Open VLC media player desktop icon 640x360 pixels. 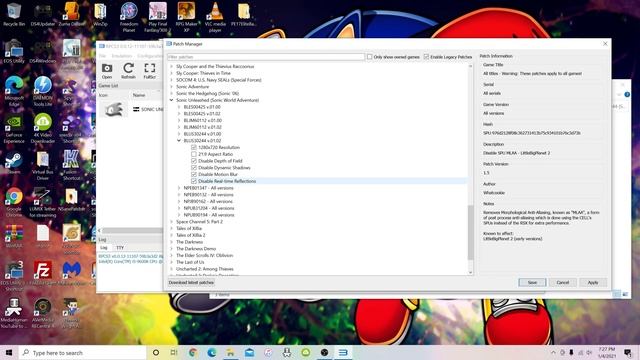215,16
